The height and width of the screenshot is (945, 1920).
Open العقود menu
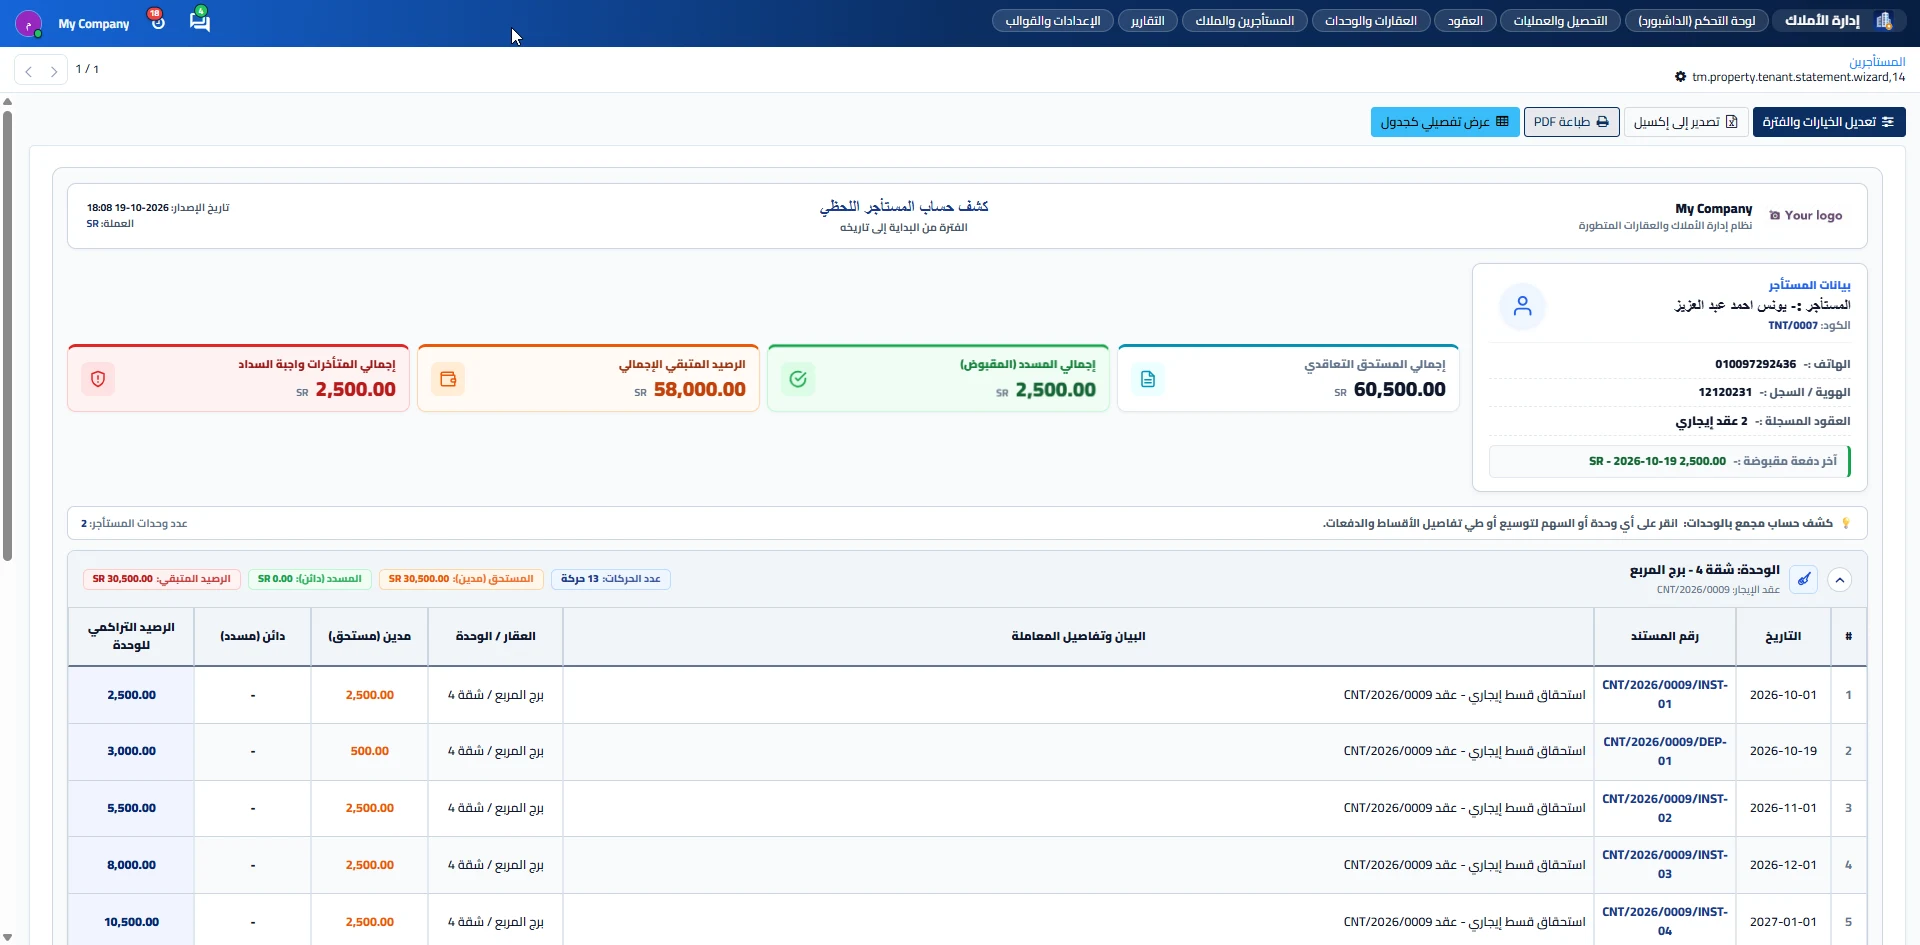click(x=1465, y=21)
